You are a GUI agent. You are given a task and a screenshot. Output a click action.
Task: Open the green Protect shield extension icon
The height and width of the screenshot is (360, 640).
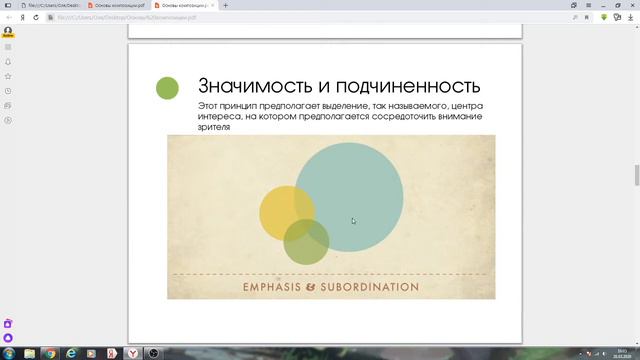point(604,17)
